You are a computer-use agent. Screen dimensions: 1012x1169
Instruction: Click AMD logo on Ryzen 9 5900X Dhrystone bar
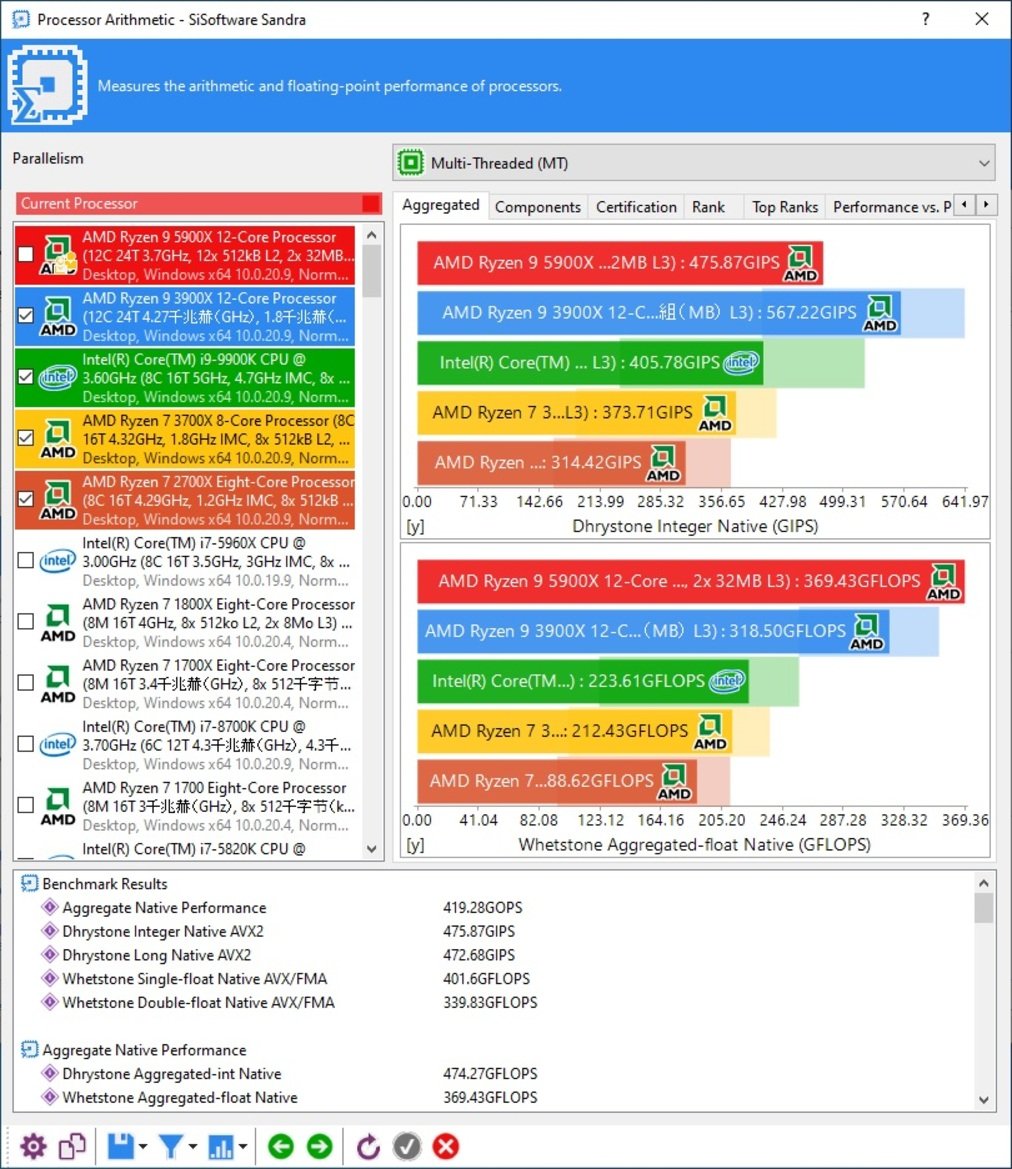(x=800, y=263)
